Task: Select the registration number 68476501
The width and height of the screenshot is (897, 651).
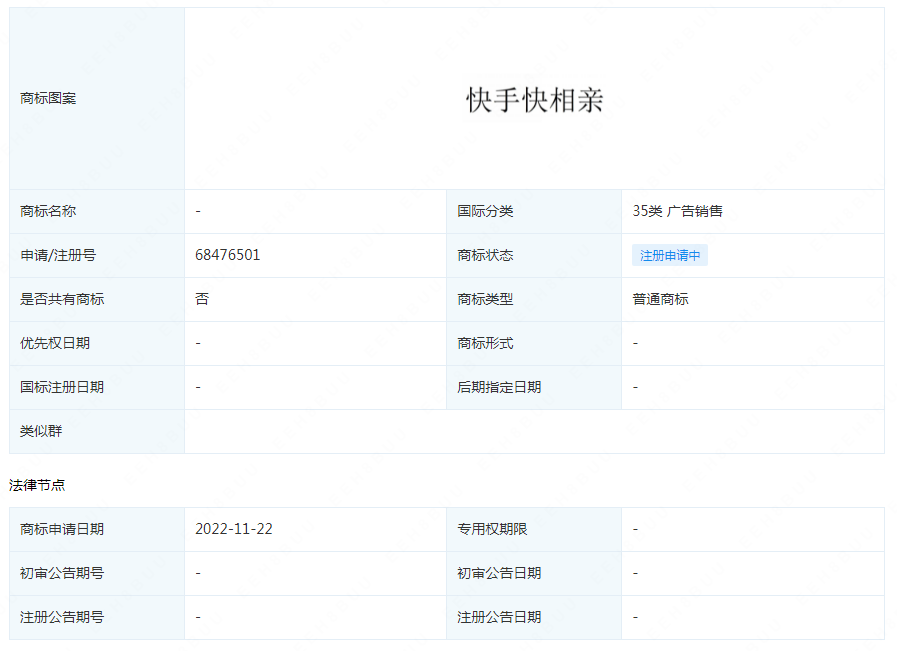Action: 228,255
